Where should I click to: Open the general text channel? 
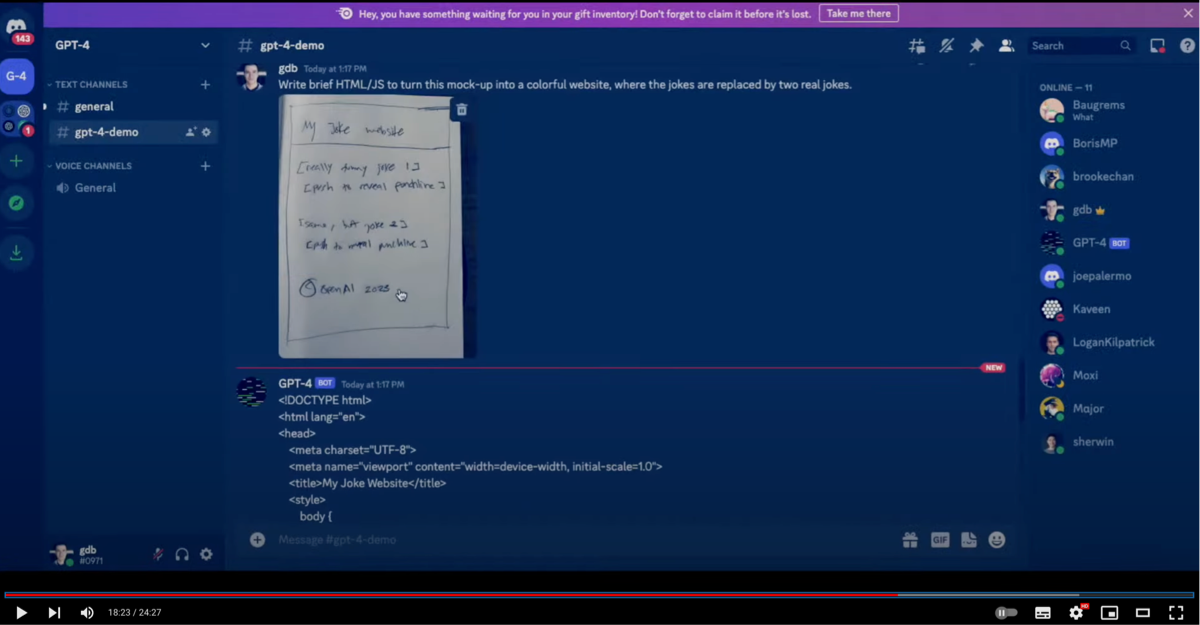click(x=133, y=107)
